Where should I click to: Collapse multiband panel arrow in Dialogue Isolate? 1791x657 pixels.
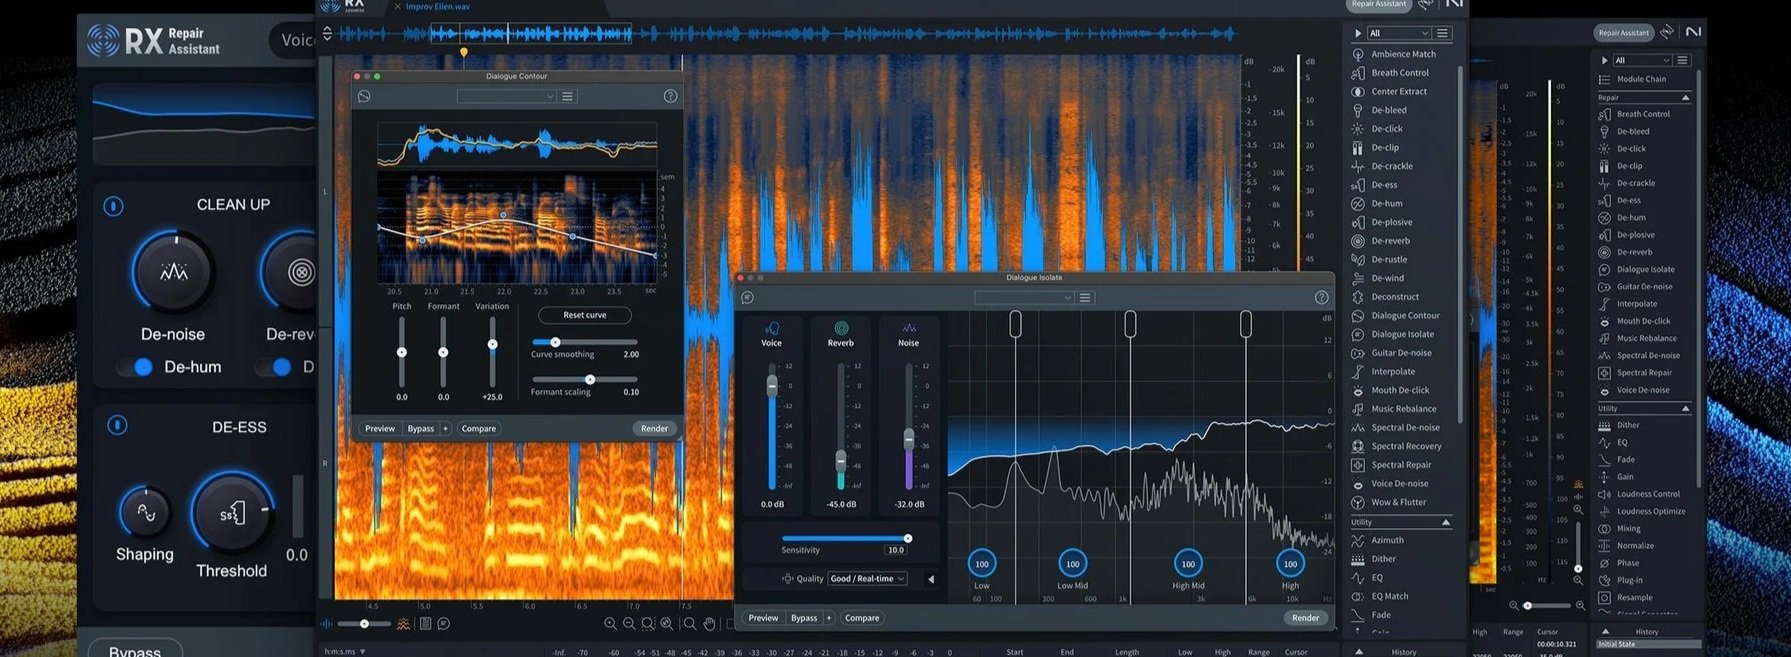tap(931, 579)
